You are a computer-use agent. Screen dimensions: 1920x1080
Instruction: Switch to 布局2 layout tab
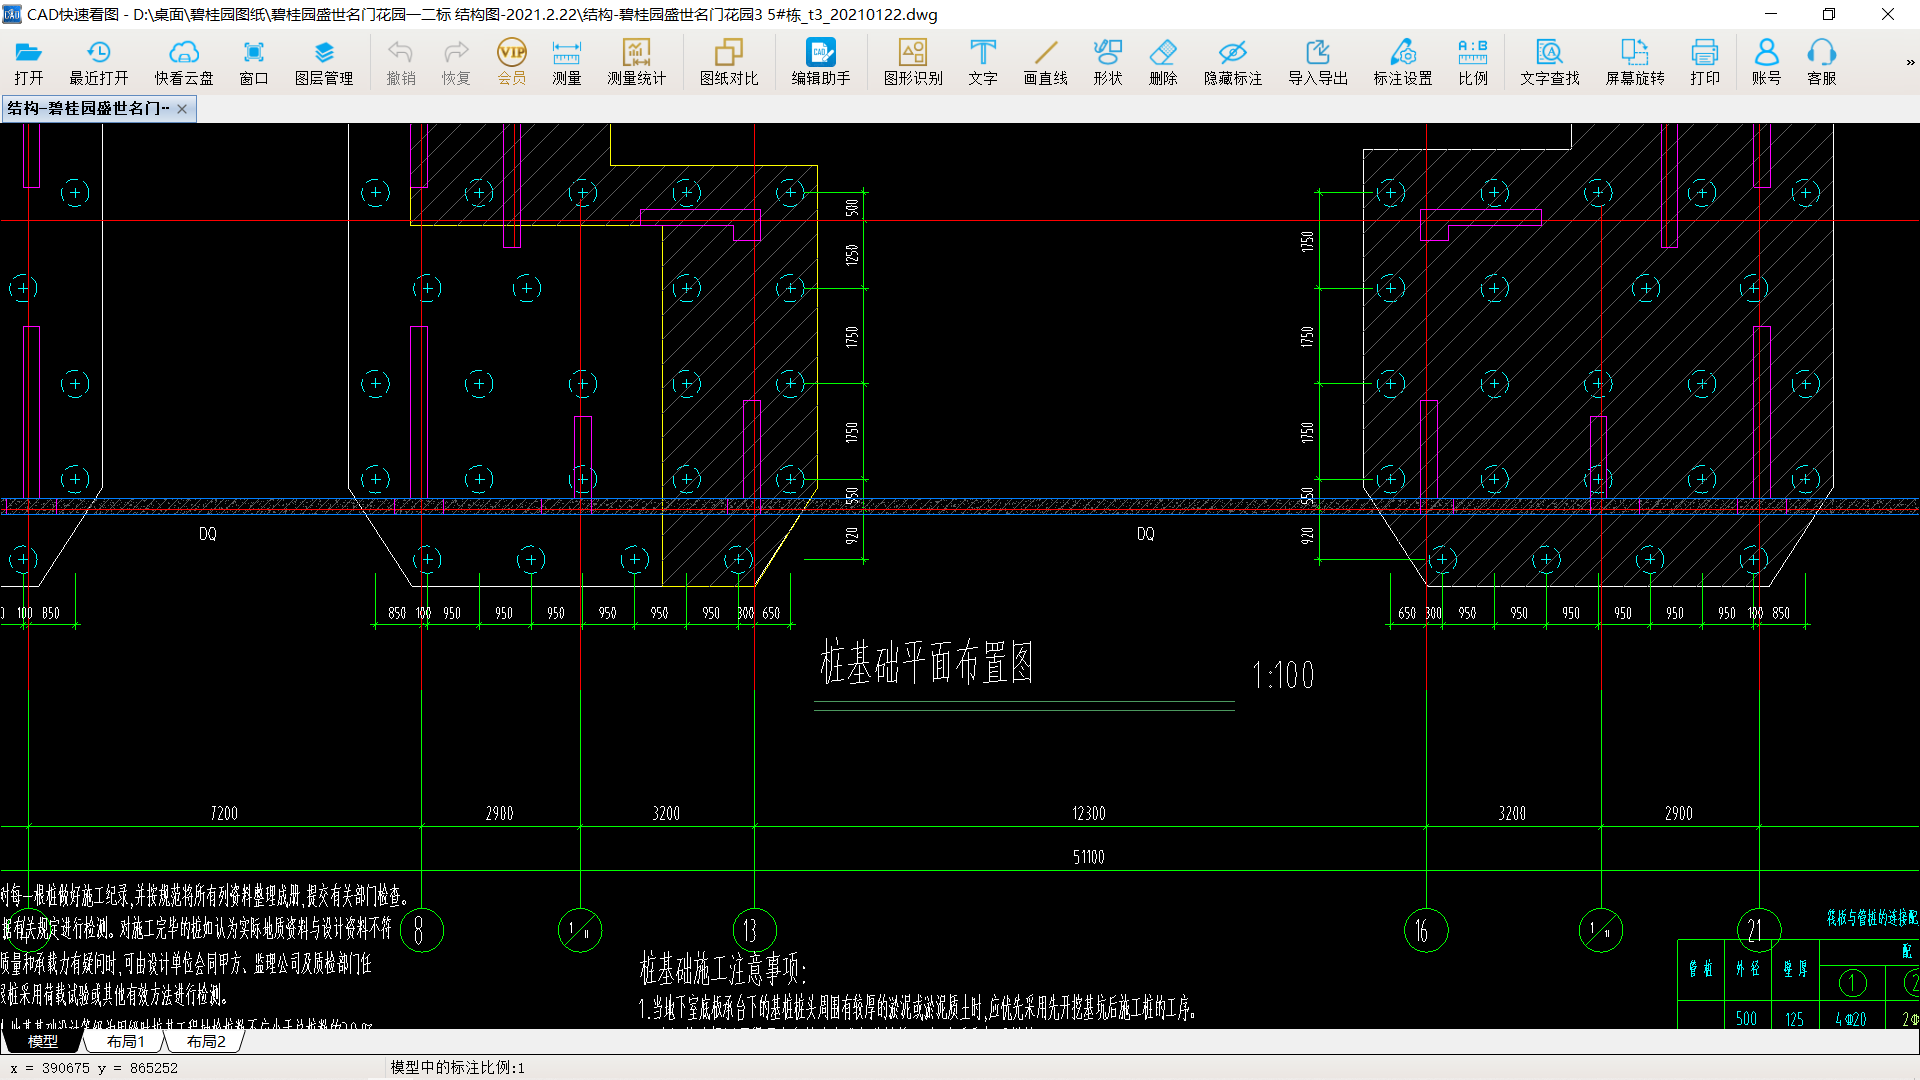click(x=206, y=1041)
